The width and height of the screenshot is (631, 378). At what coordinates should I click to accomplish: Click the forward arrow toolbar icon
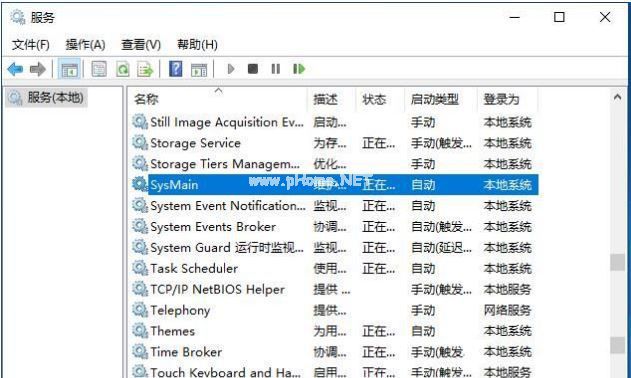tap(38, 69)
